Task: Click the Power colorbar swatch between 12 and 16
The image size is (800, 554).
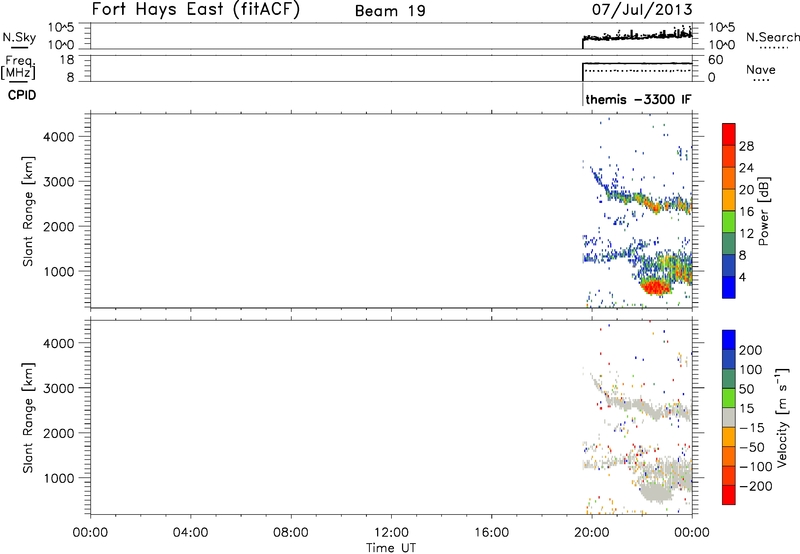Action: tap(729, 222)
